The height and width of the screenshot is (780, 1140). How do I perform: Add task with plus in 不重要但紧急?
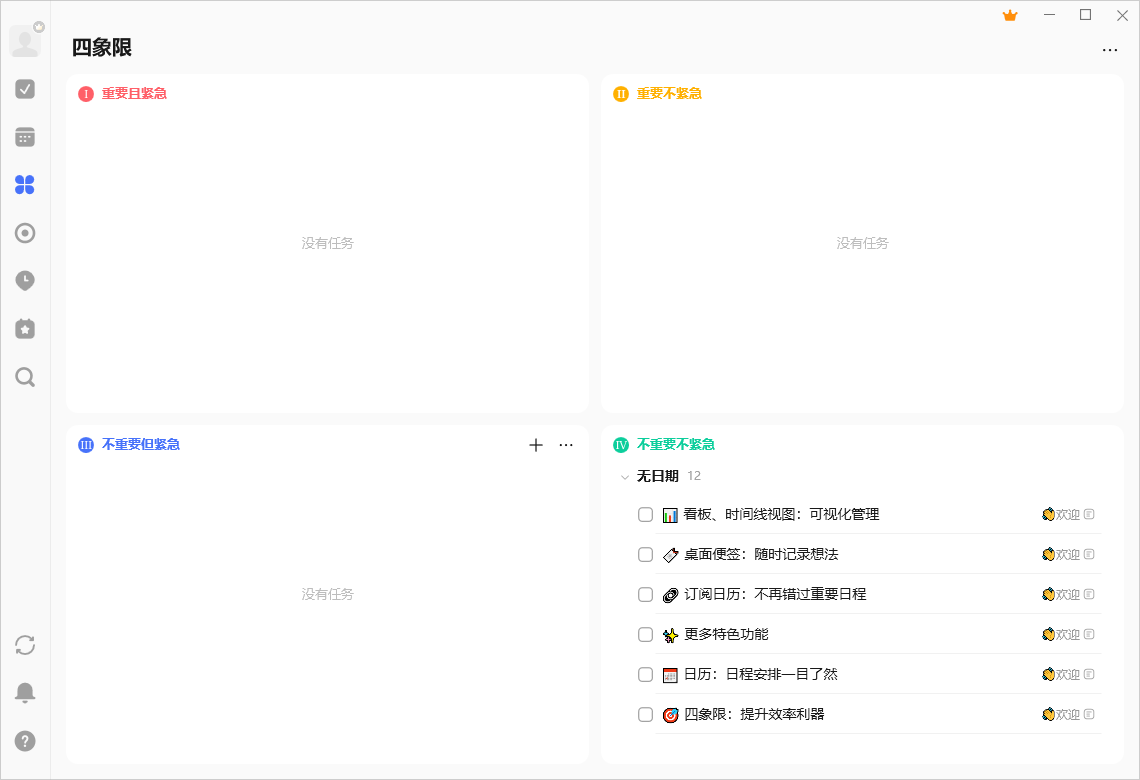click(x=536, y=445)
